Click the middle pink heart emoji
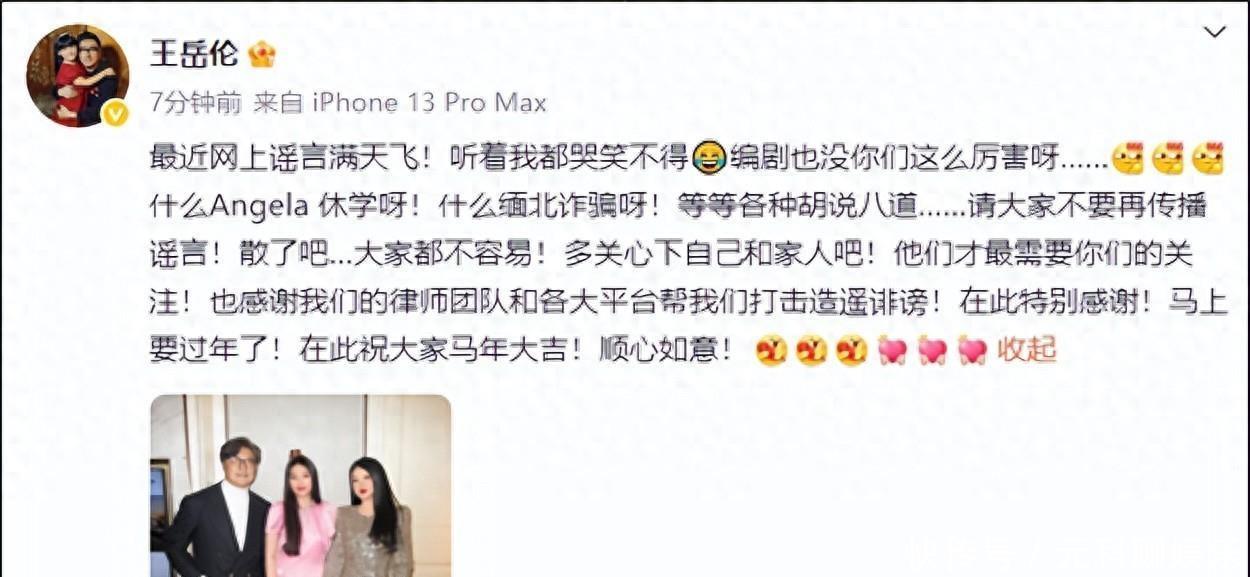Viewport: 1250px width, 577px height. (932, 350)
